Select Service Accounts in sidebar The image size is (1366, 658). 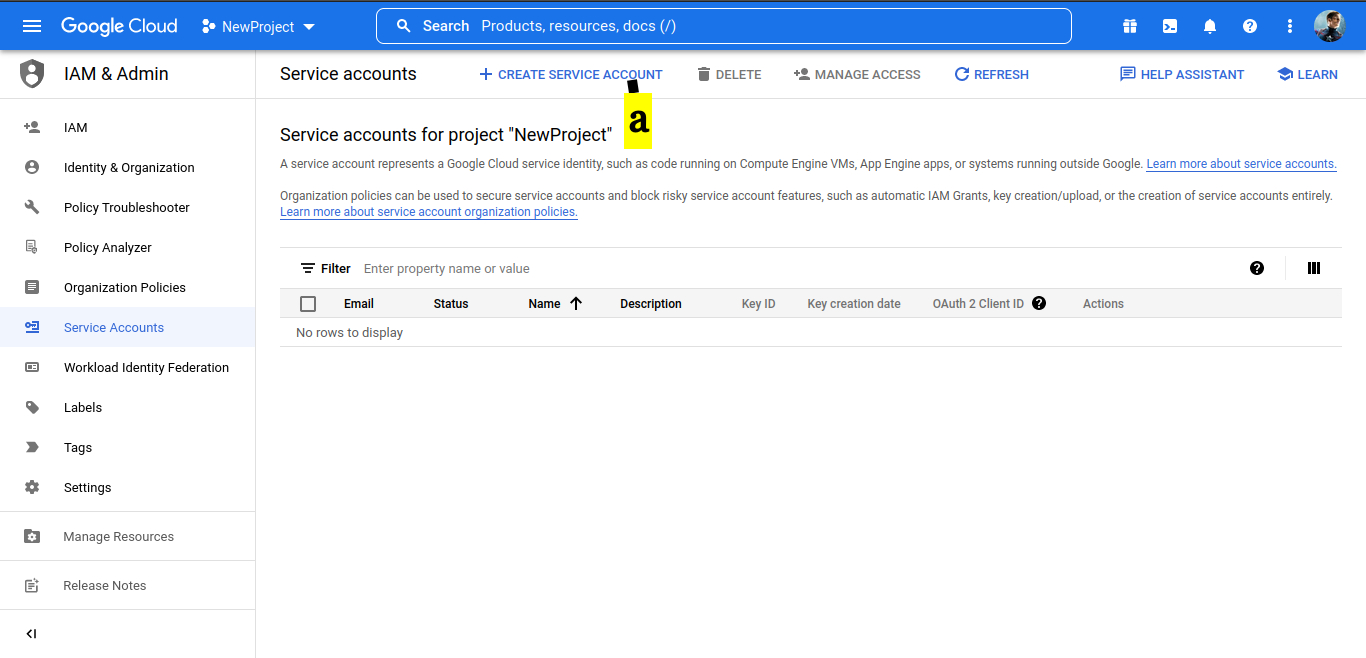[127, 327]
